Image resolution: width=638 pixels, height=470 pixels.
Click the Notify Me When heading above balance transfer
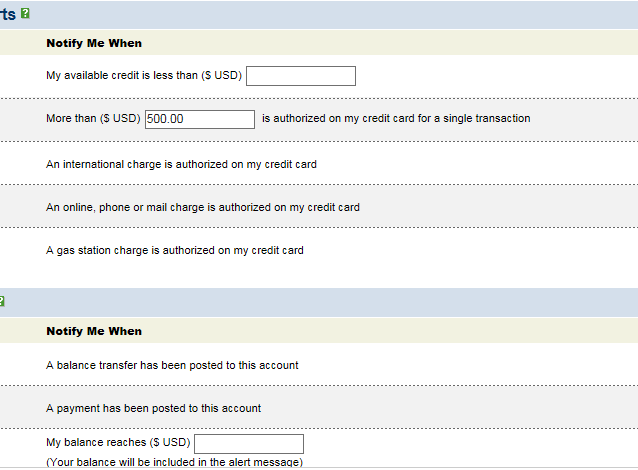point(94,331)
